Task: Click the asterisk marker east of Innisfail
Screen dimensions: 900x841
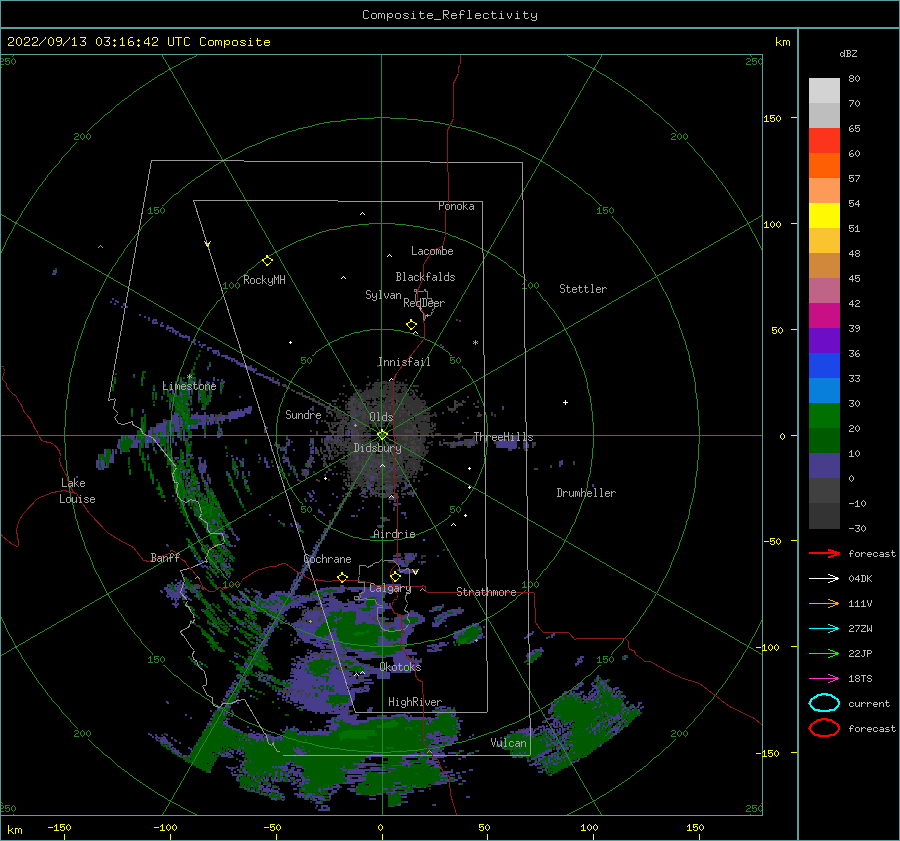Action: click(x=475, y=343)
